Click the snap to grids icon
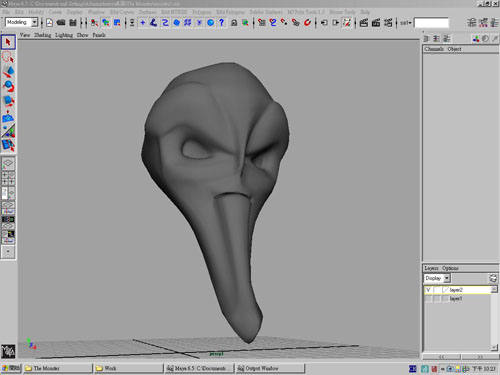This screenshot has width=500, height=375. point(262,23)
